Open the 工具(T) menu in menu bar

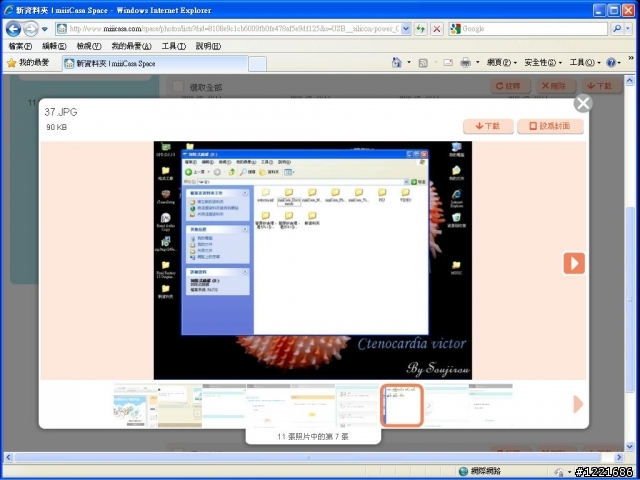coord(174,46)
